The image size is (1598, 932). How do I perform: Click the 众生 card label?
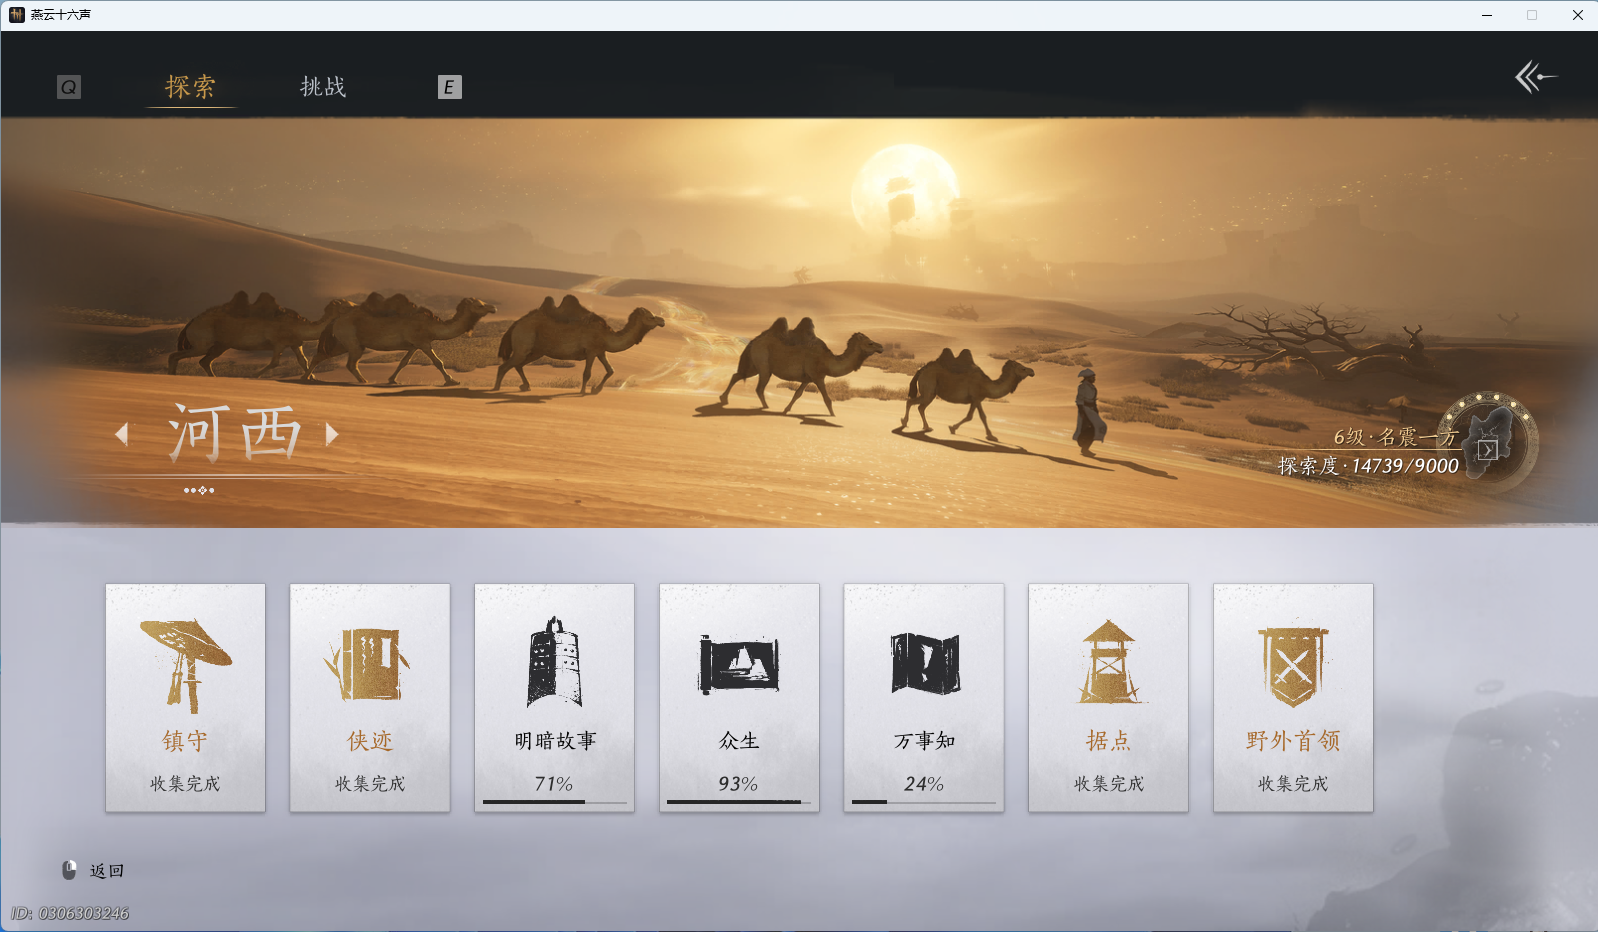click(x=739, y=741)
